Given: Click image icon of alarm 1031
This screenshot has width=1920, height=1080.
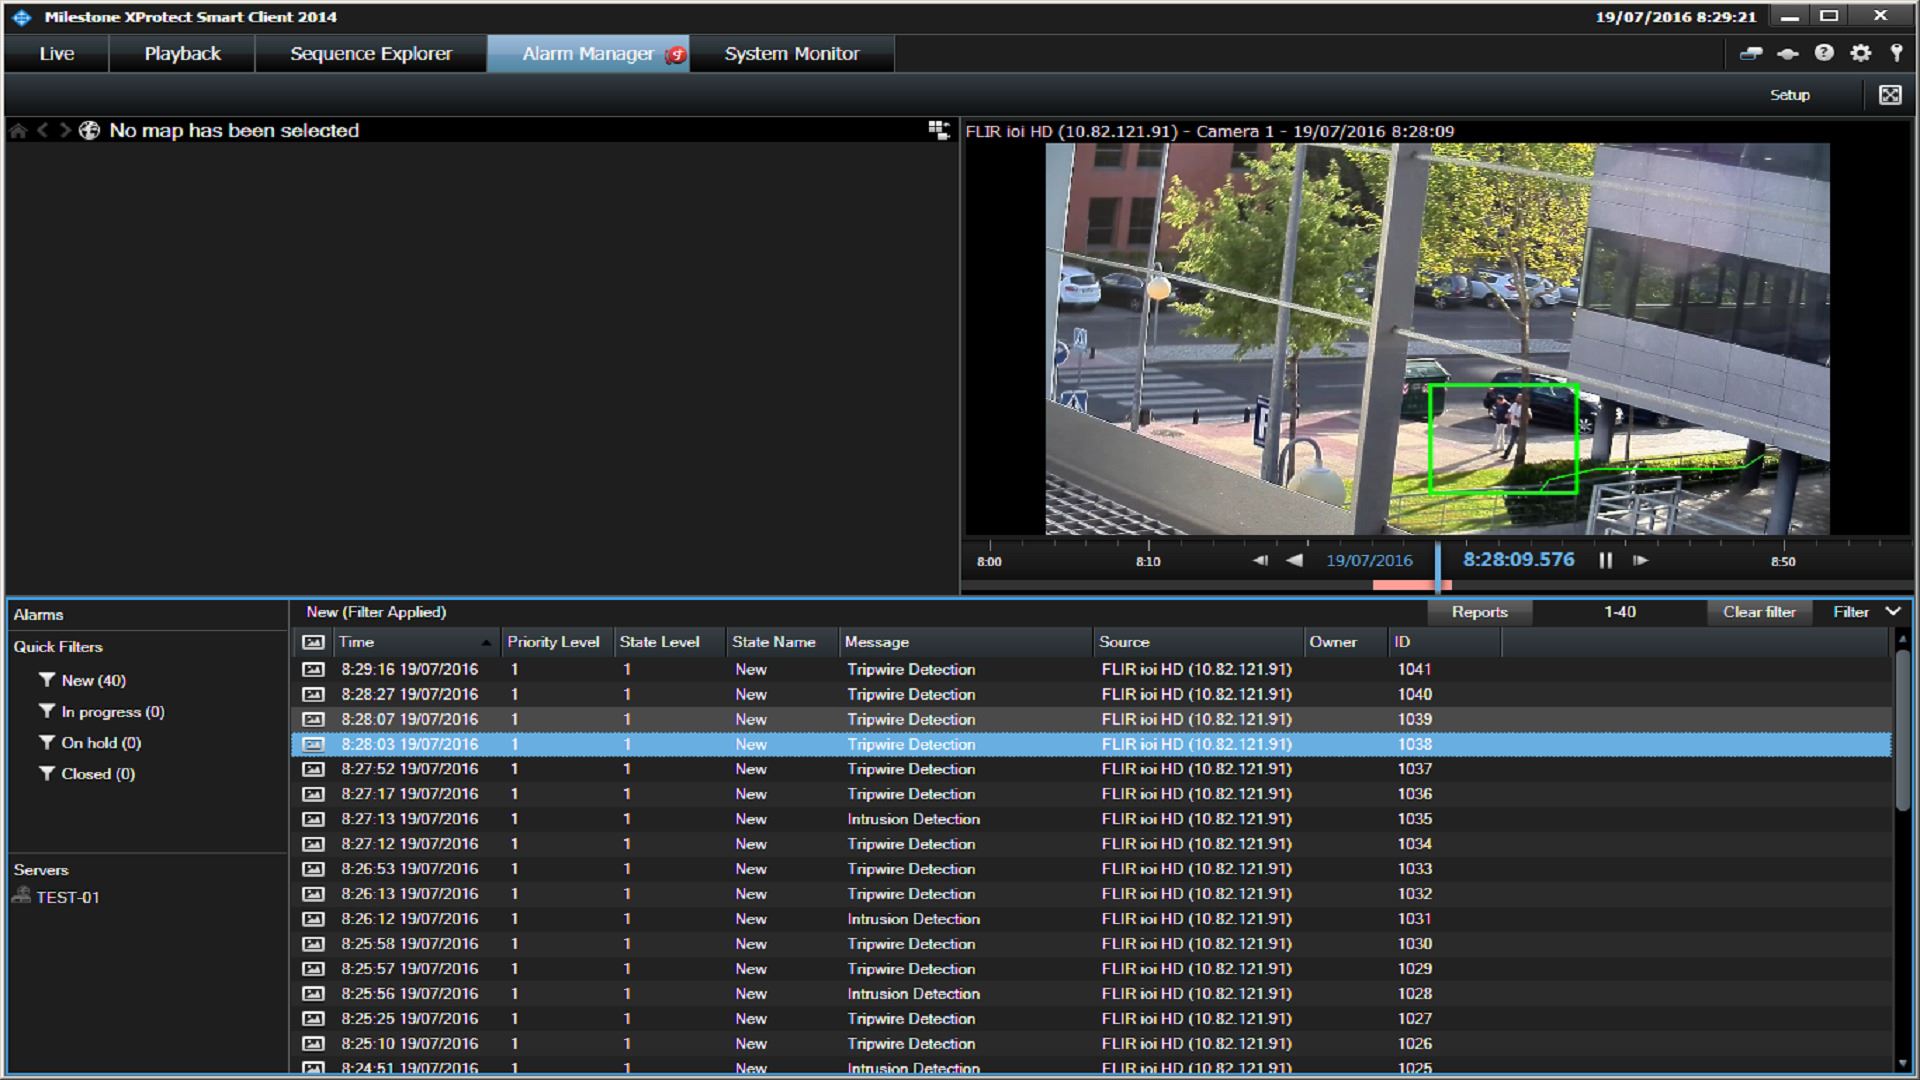Looking at the screenshot, I should [x=313, y=920].
